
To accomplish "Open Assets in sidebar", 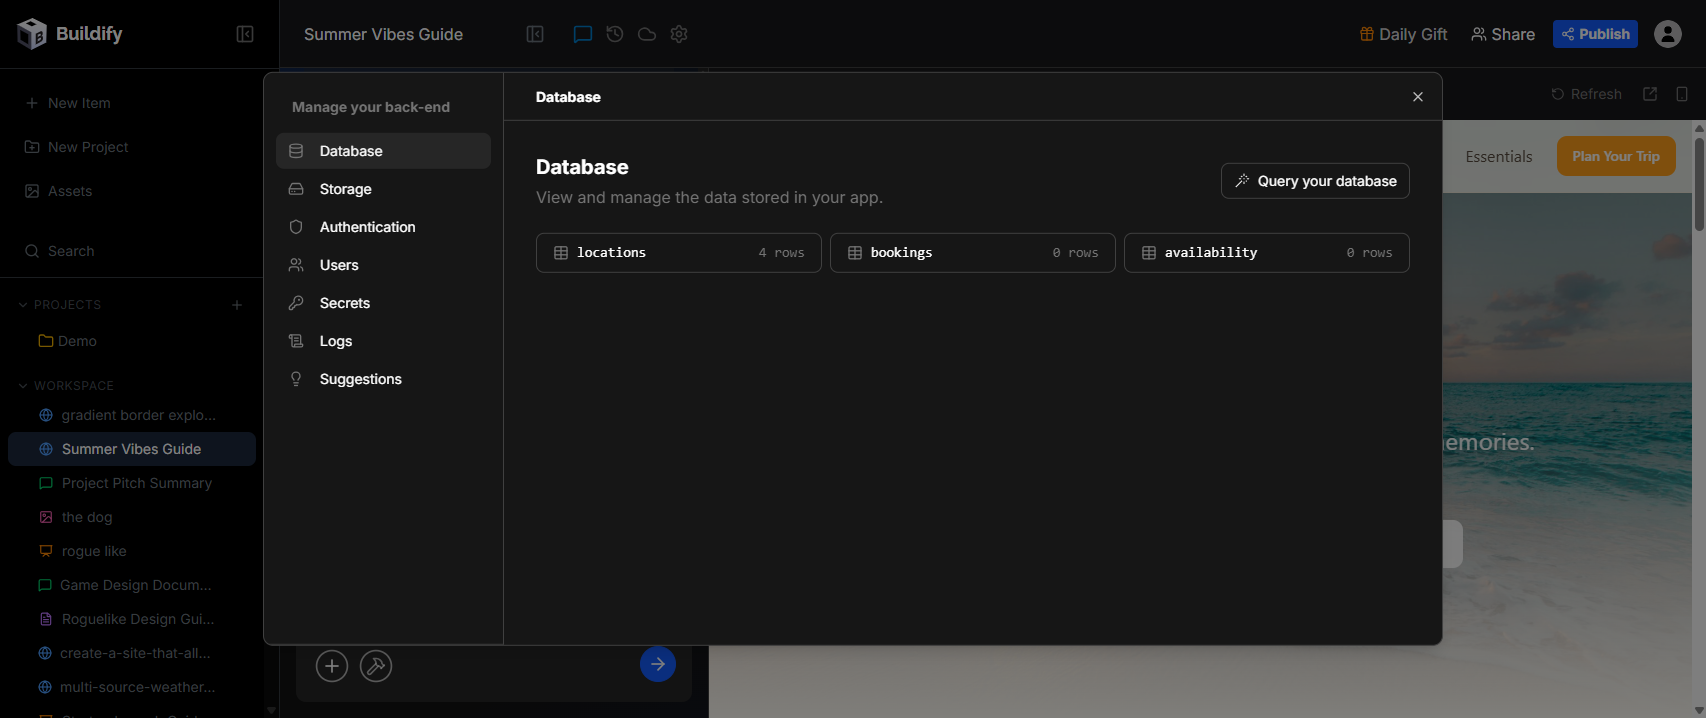I will point(58,191).
